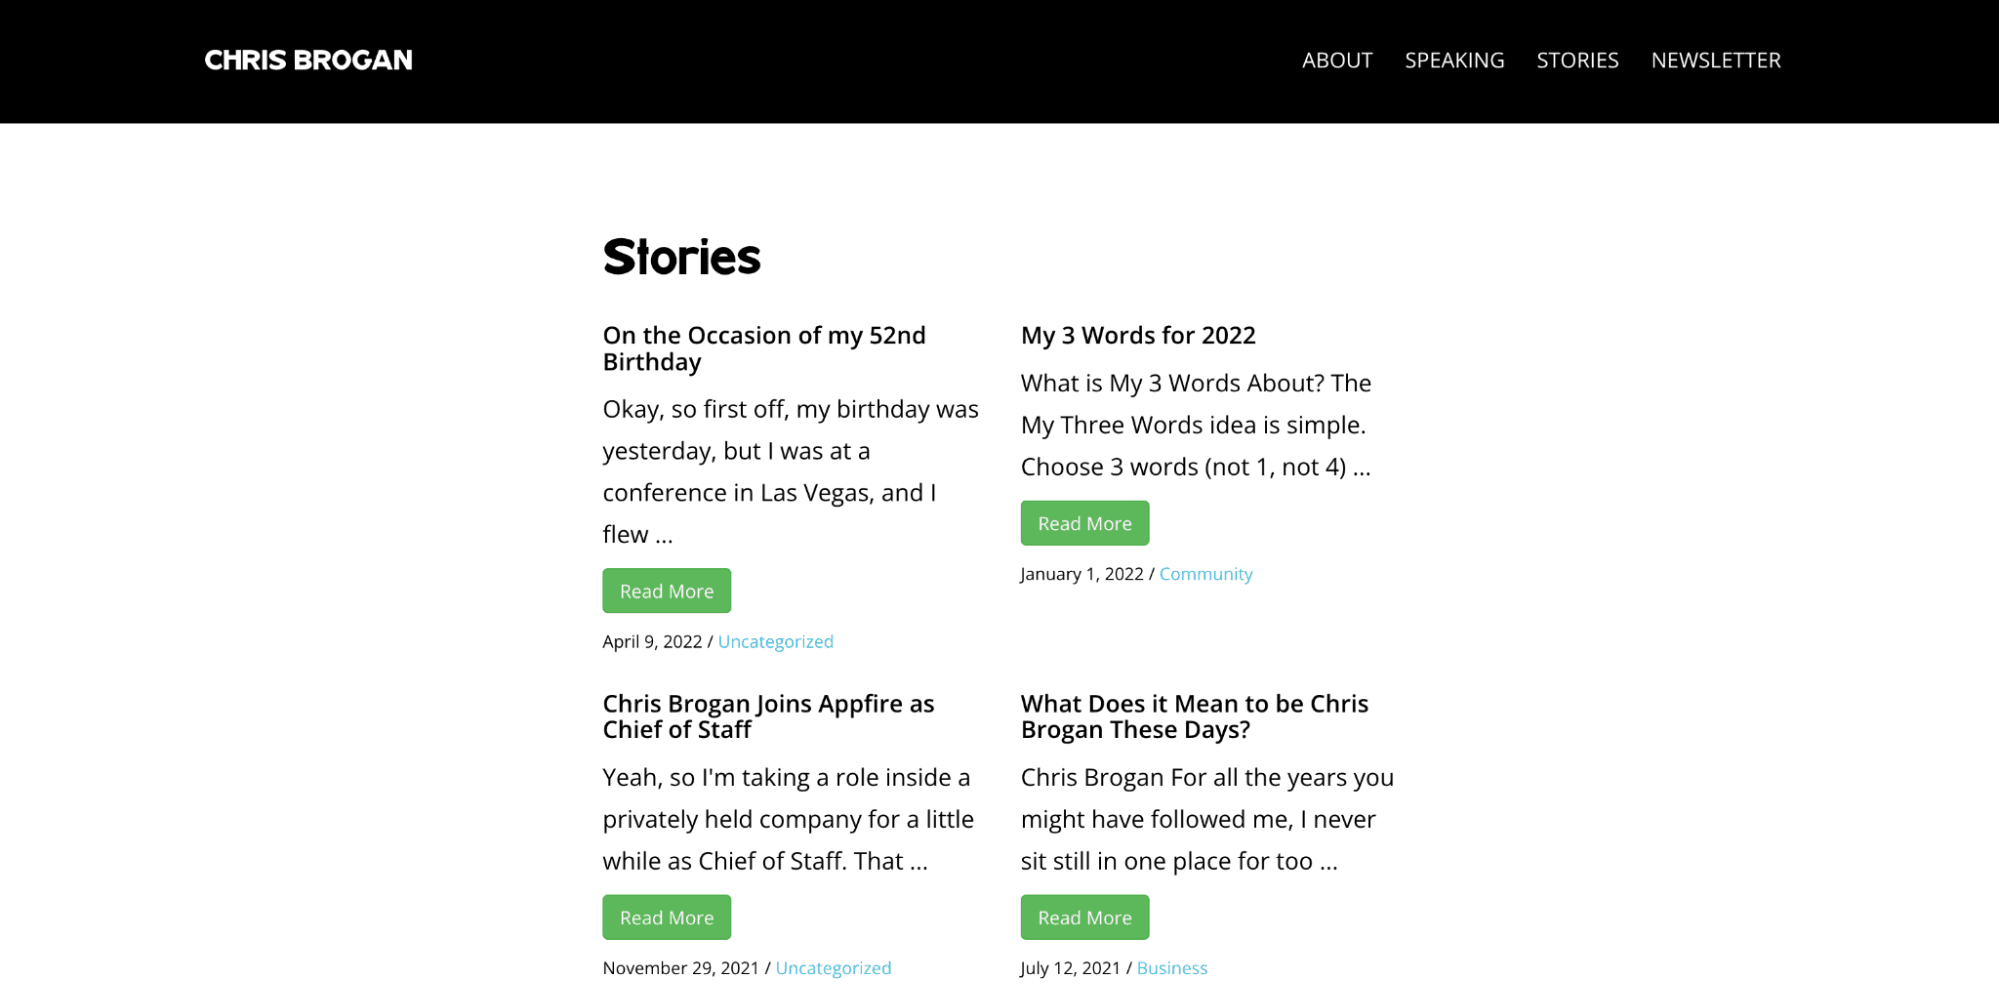Click the January 1, 2022 post date
1999x997 pixels.
tap(1081, 573)
